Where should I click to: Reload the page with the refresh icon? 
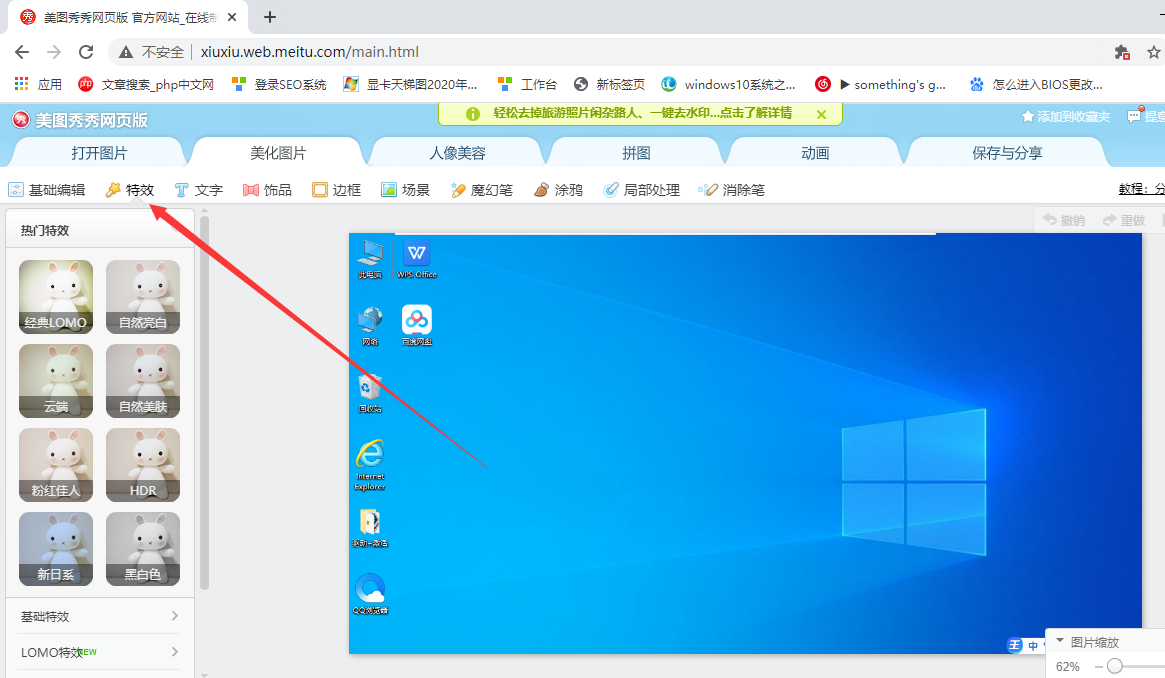tap(86, 52)
